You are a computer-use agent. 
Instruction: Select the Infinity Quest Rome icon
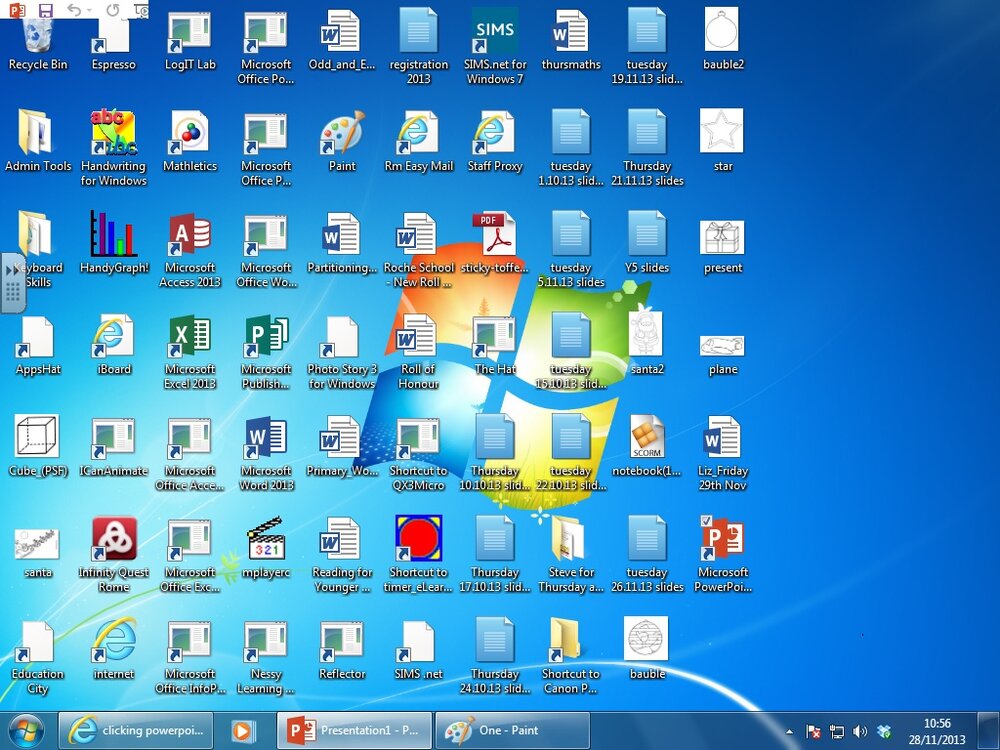[x=114, y=538]
